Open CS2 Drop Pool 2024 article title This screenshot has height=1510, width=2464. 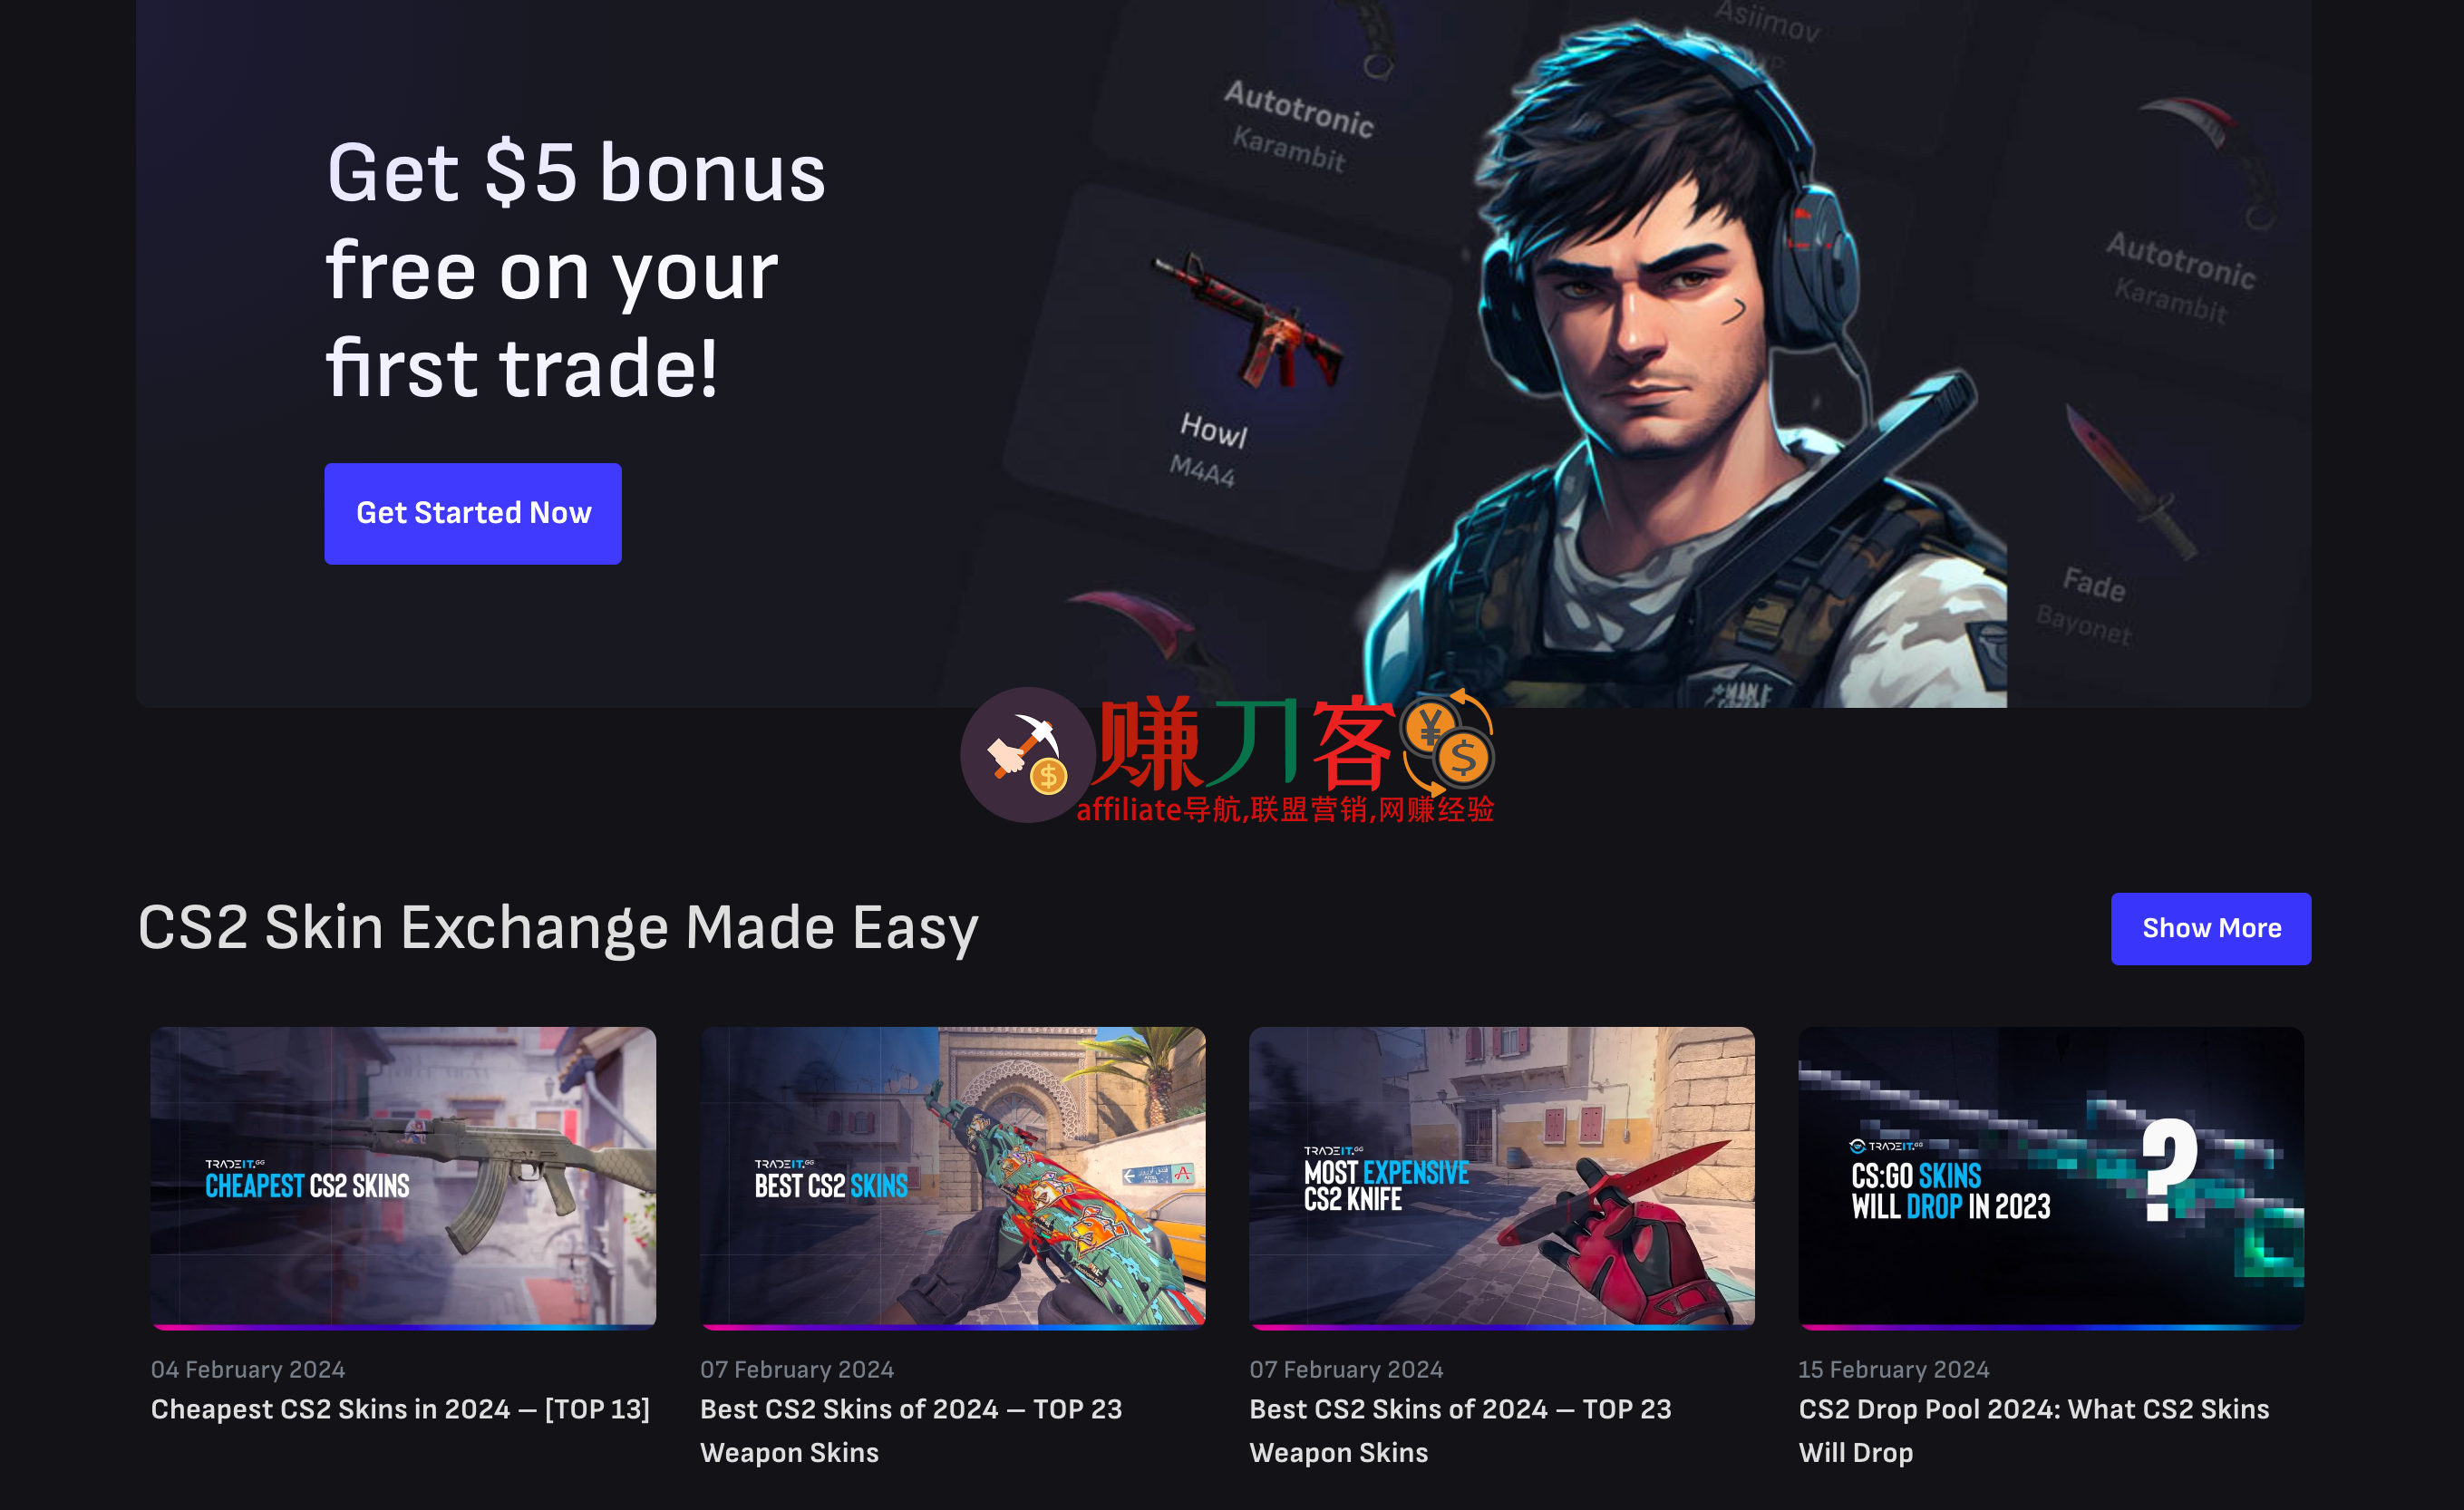coord(2034,1430)
